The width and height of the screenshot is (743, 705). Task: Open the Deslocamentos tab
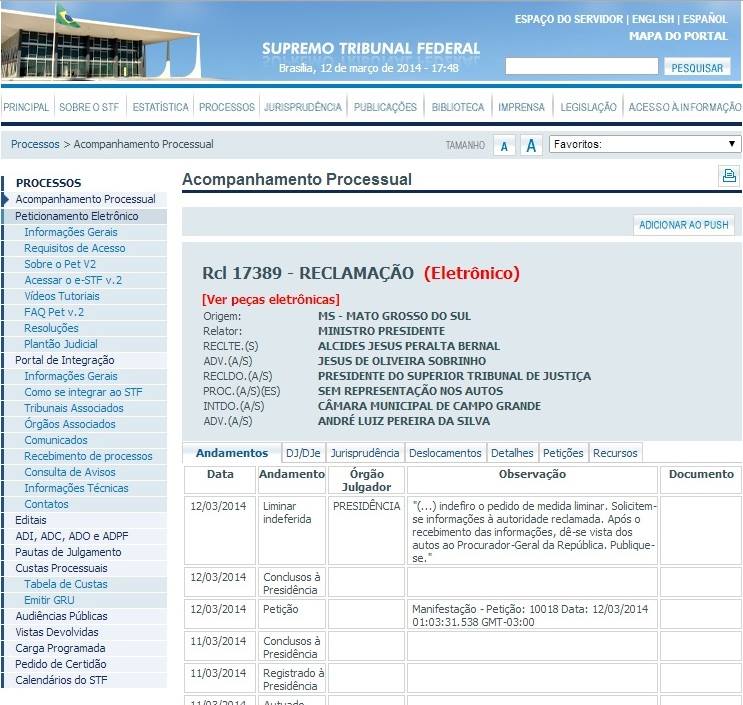point(445,453)
